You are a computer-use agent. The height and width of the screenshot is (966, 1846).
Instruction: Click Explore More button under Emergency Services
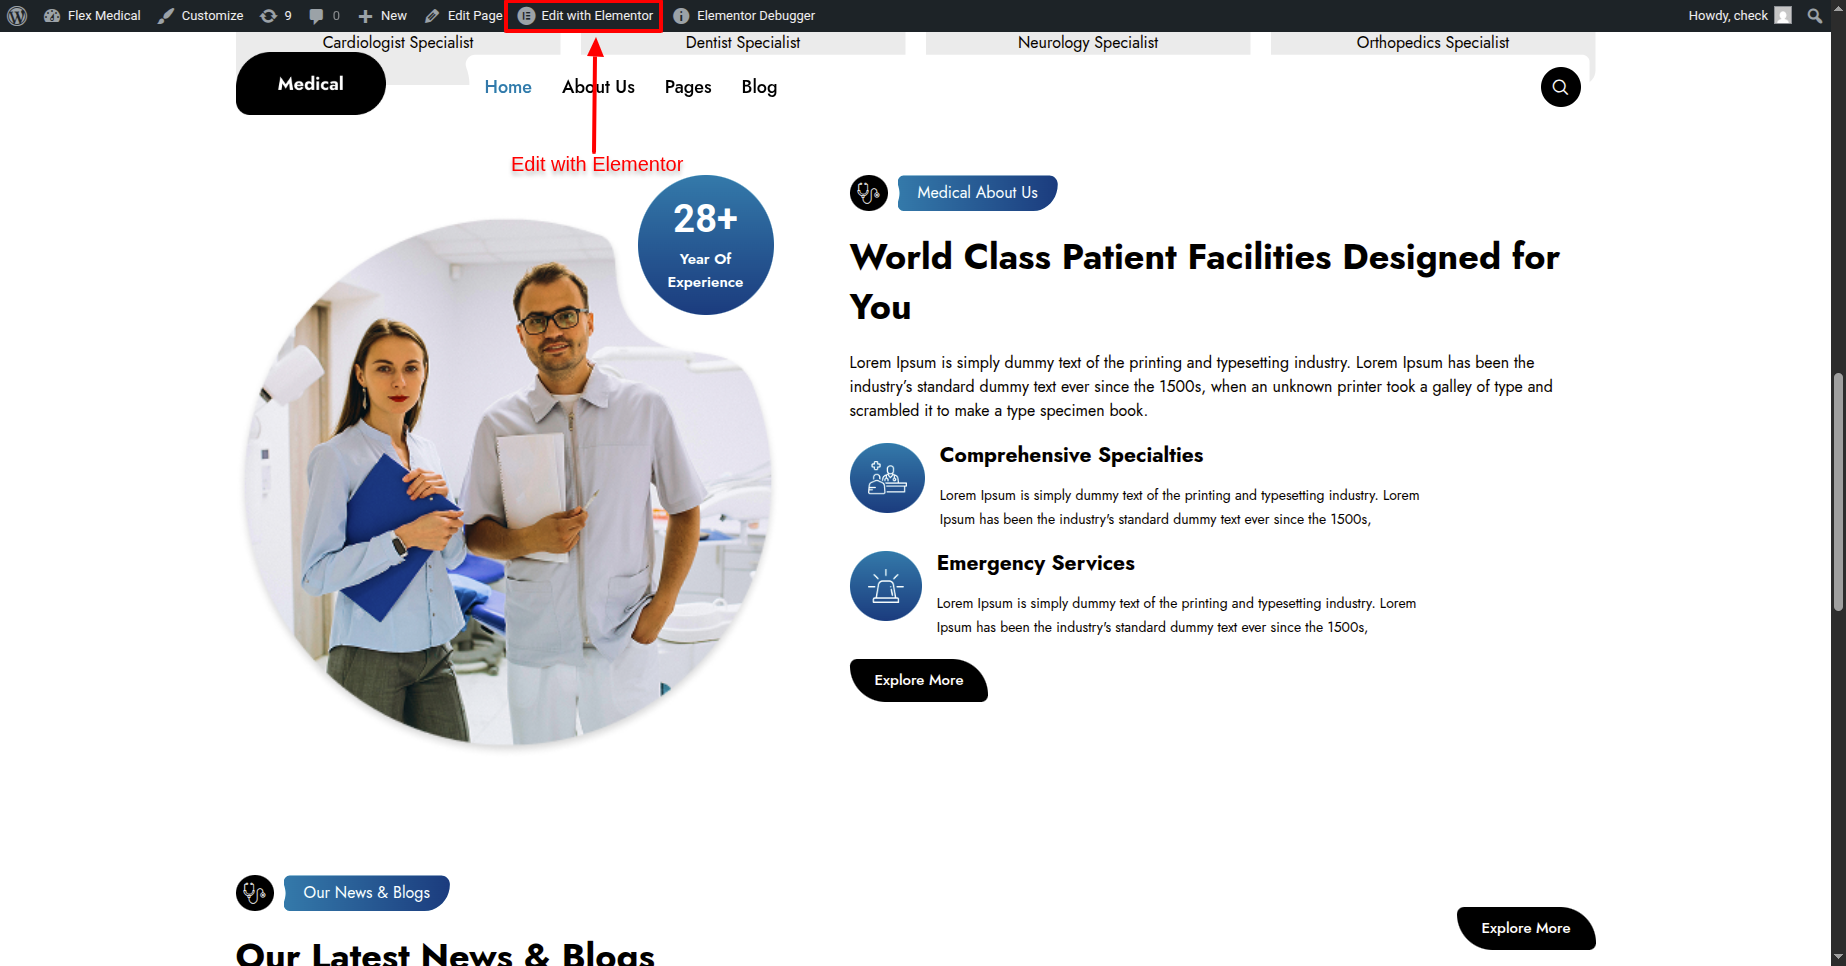(x=919, y=680)
